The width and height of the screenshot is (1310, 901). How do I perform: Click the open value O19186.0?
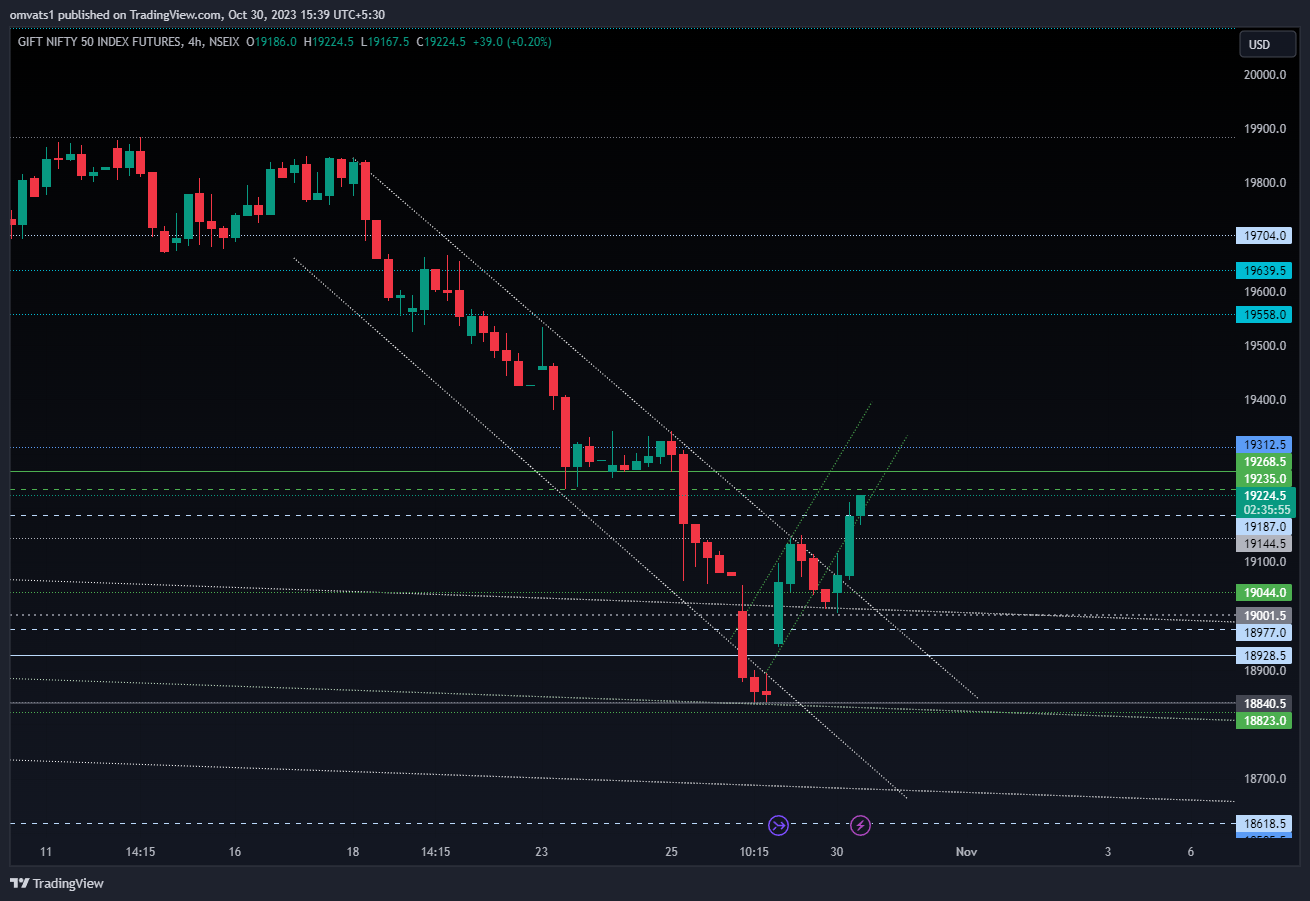(x=273, y=42)
